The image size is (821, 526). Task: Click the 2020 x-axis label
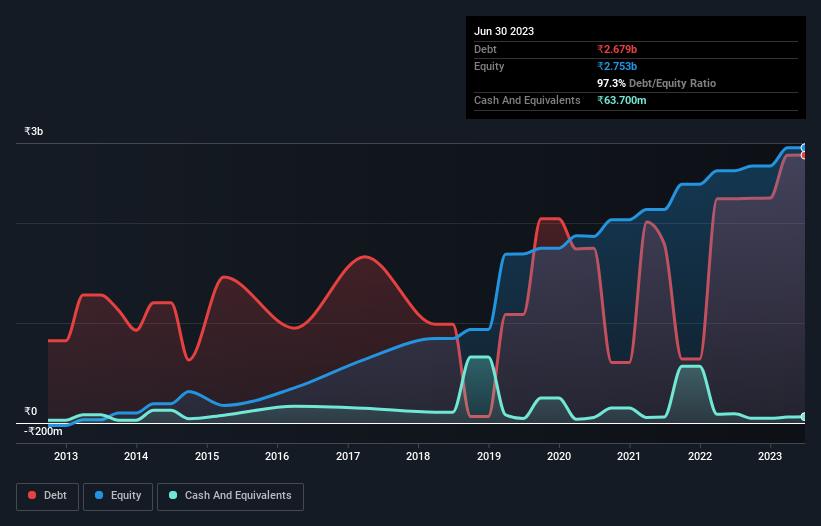[559, 456]
